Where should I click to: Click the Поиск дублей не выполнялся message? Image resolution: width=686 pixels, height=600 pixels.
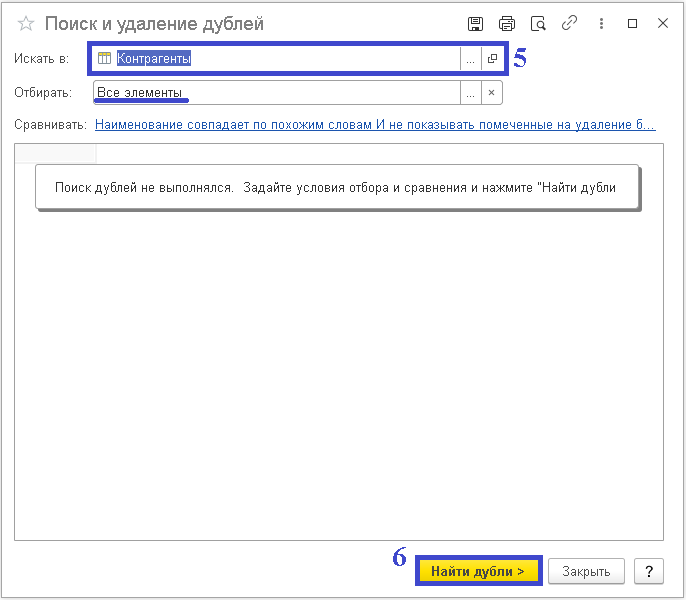coord(336,188)
